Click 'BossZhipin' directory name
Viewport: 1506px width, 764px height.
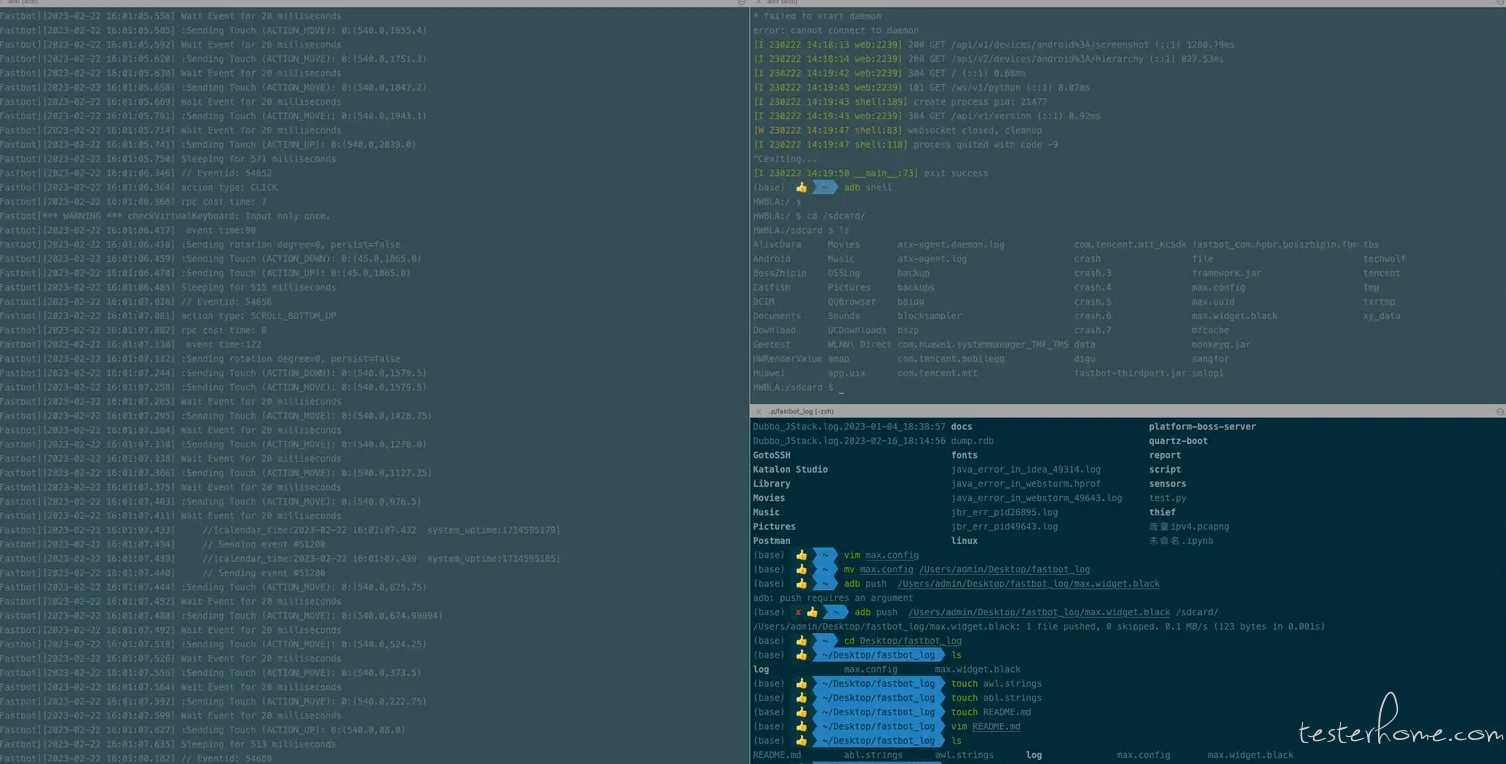(x=779, y=273)
